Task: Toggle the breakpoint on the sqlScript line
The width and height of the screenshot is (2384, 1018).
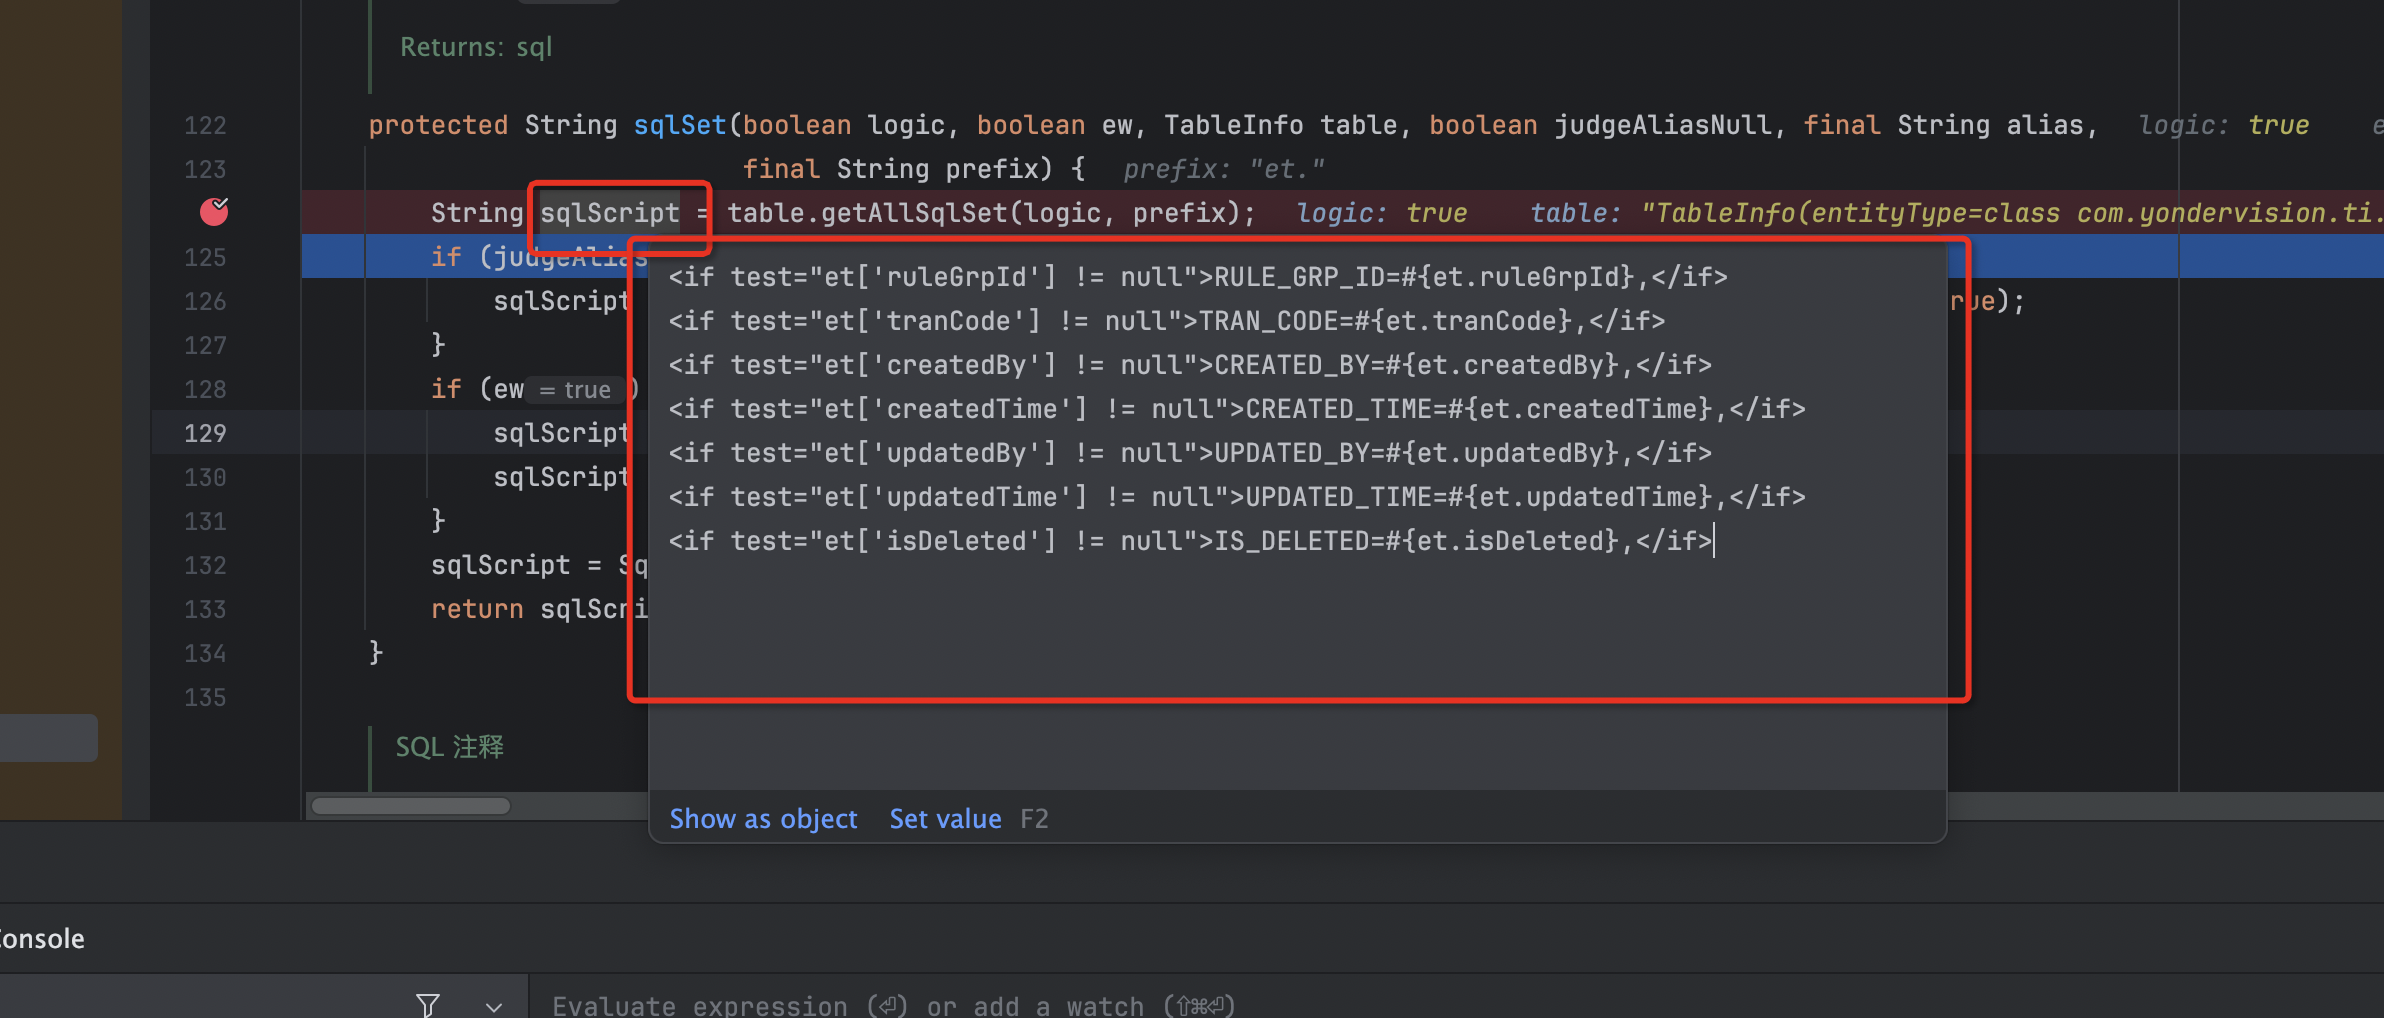Action: [214, 212]
